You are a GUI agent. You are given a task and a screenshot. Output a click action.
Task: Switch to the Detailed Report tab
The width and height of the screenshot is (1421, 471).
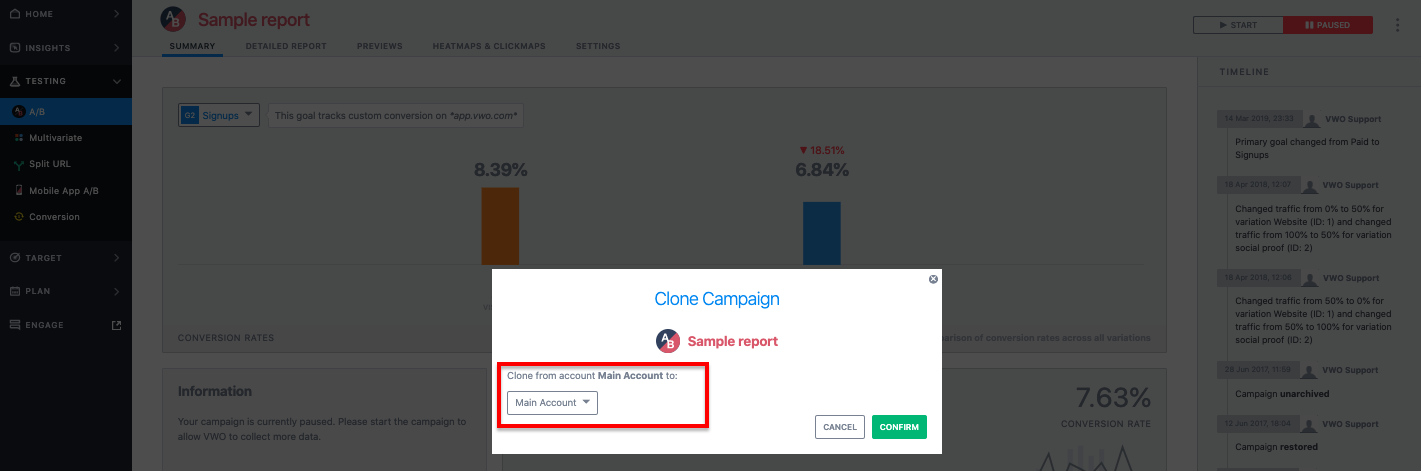(x=286, y=46)
